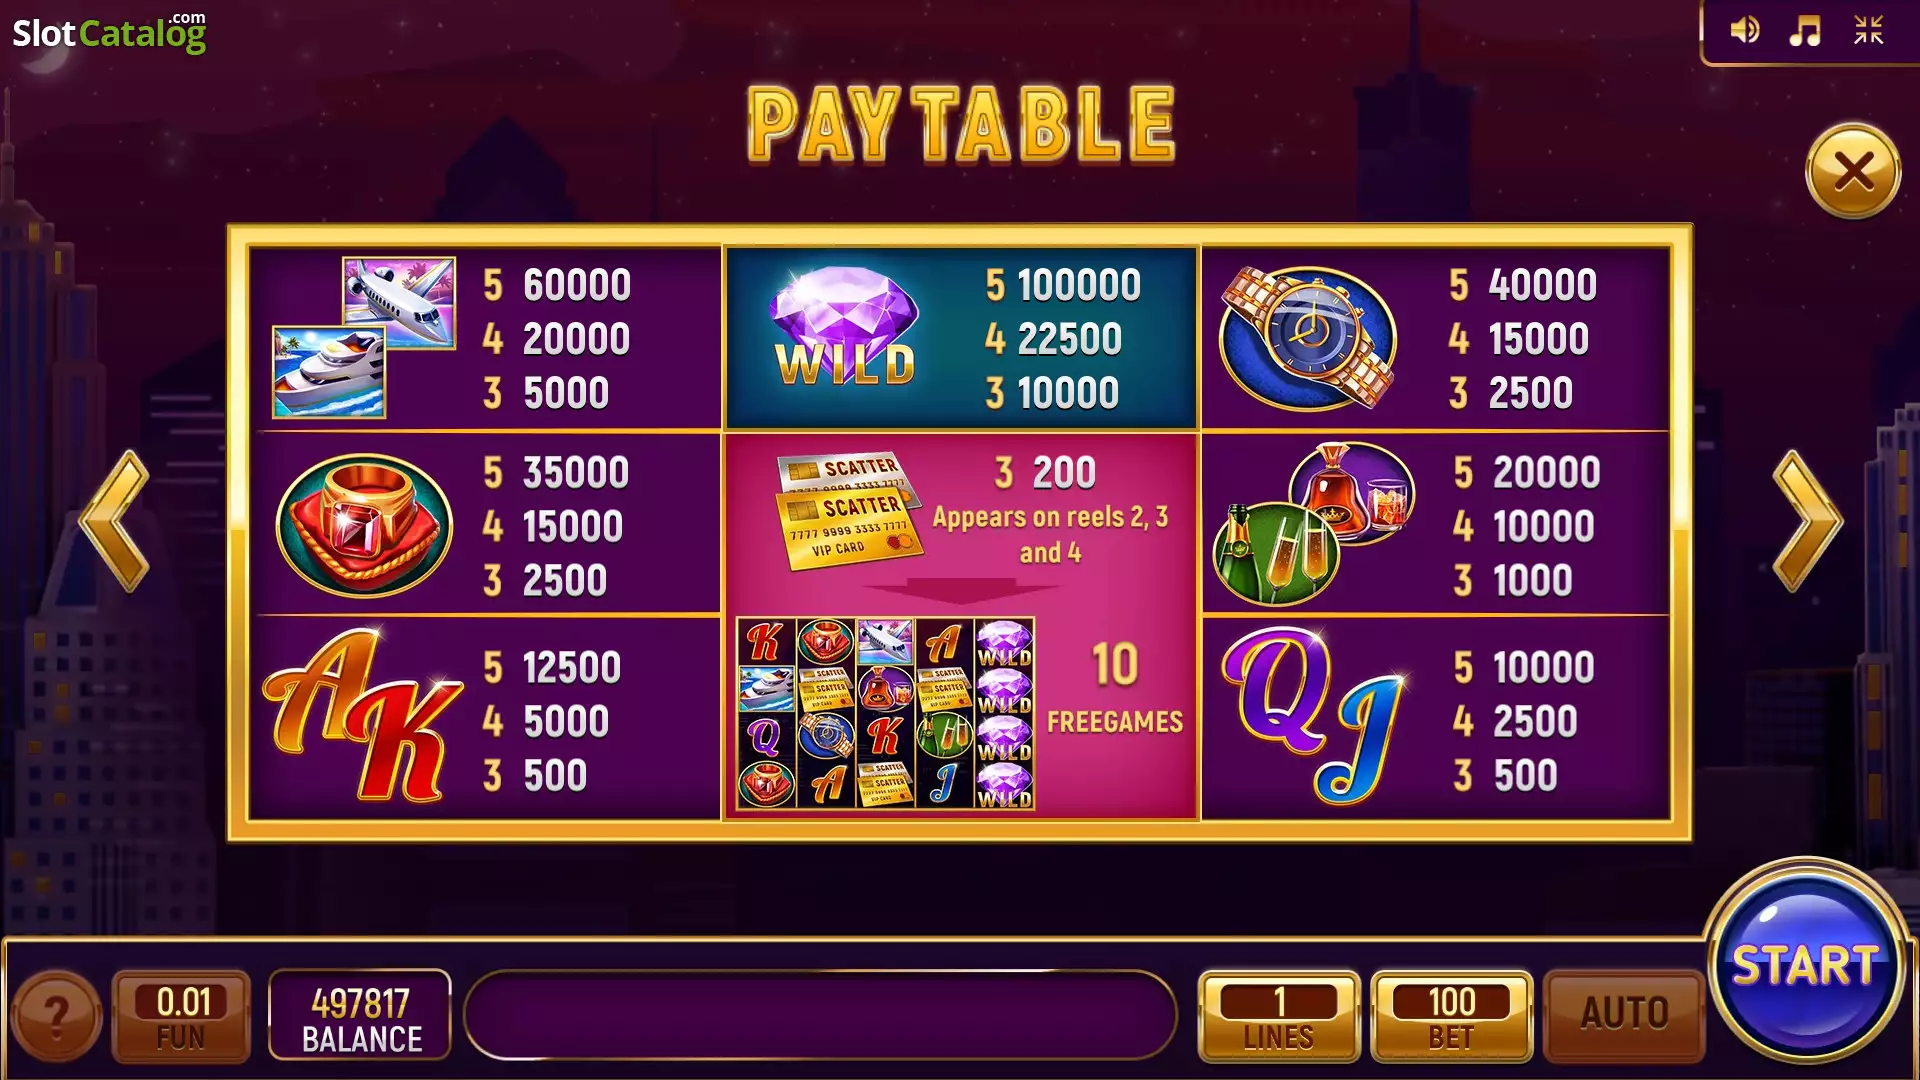Start autoplay with the AUTO button
This screenshot has width=1920, height=1080.
pyautogui.click(x=1624, y=1016)
